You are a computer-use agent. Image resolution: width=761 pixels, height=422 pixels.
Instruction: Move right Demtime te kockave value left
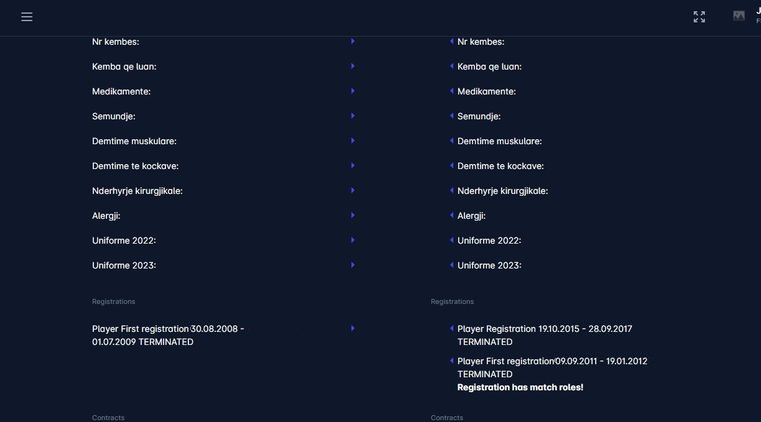tap(451, 165)
